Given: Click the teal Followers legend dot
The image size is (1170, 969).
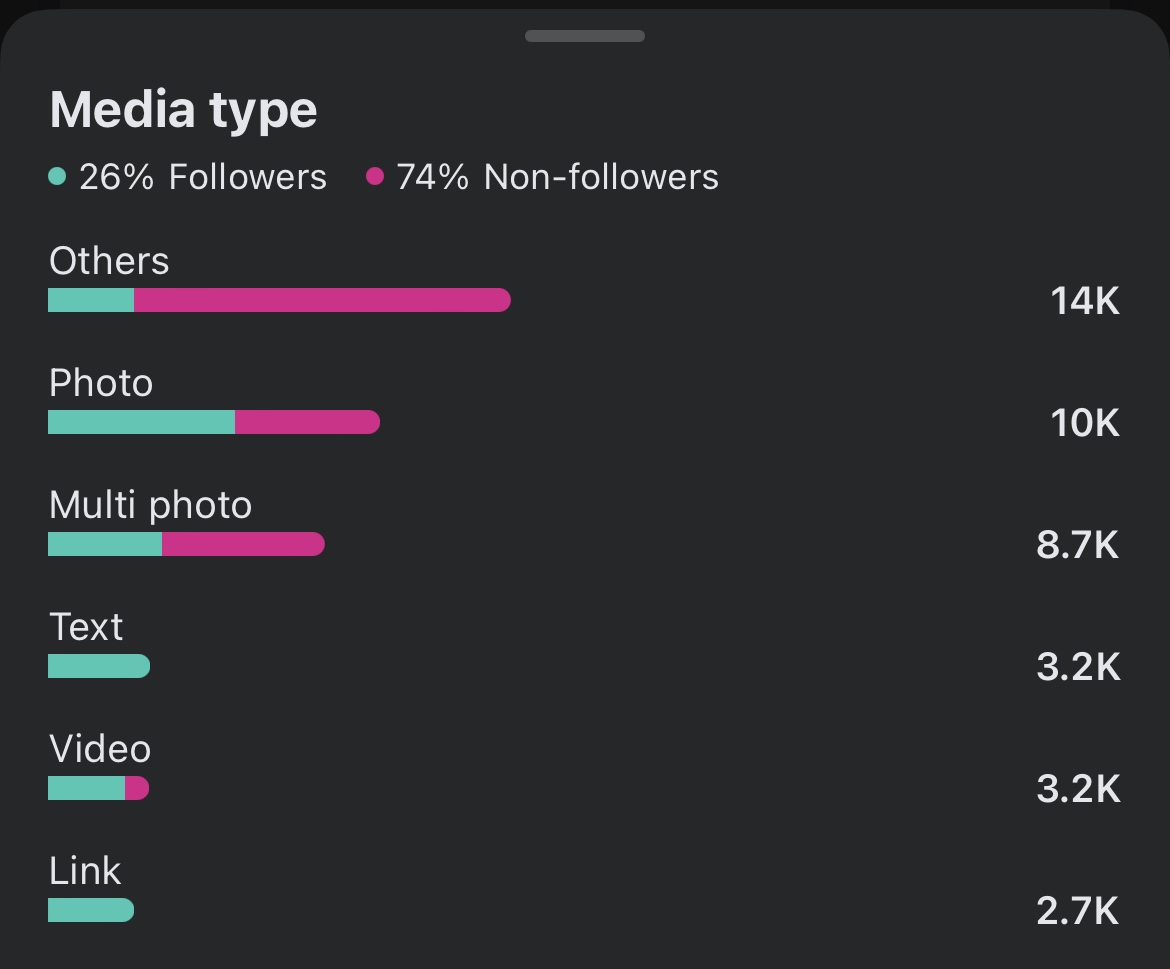Looking at the screenshot, I should [x=57, y=177].
